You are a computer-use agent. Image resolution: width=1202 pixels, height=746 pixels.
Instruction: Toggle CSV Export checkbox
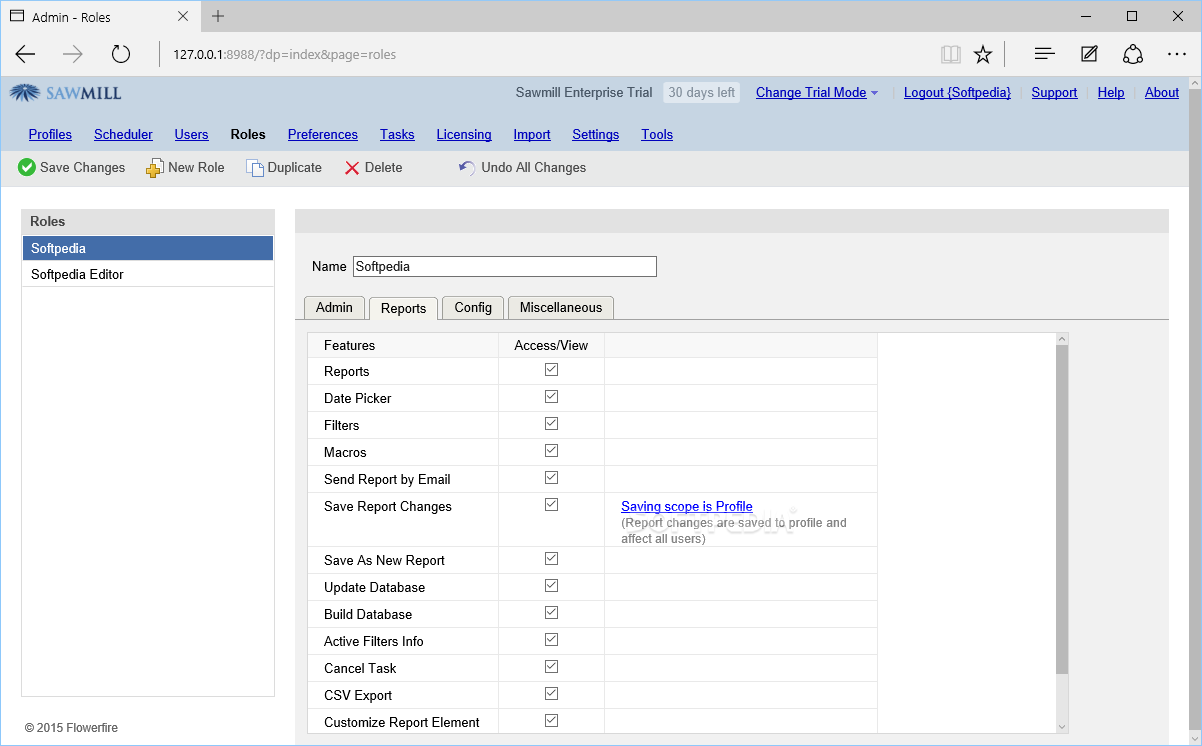pyautogui.click(x=551, y=694)
